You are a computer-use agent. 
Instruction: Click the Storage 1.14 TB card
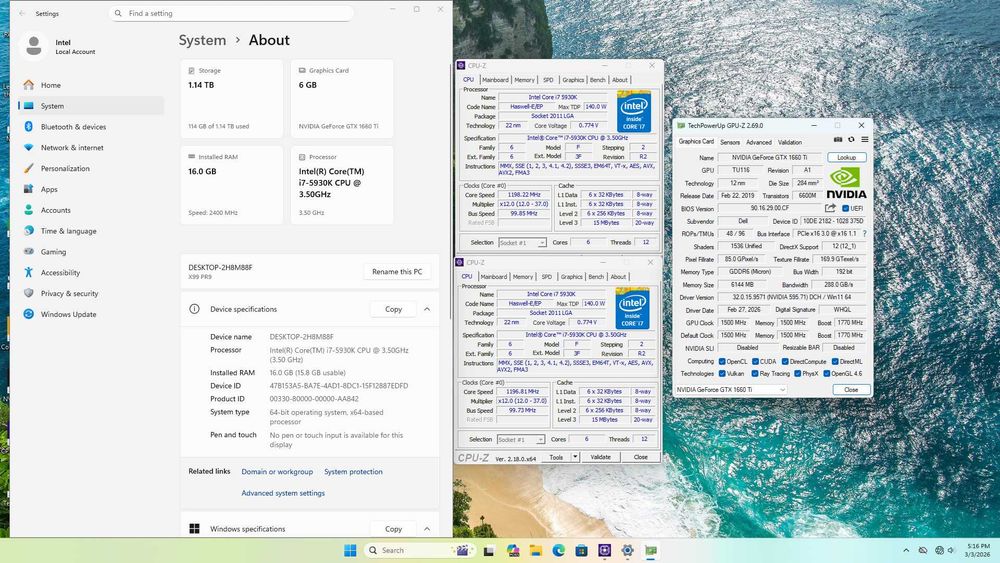coord(232,99)
